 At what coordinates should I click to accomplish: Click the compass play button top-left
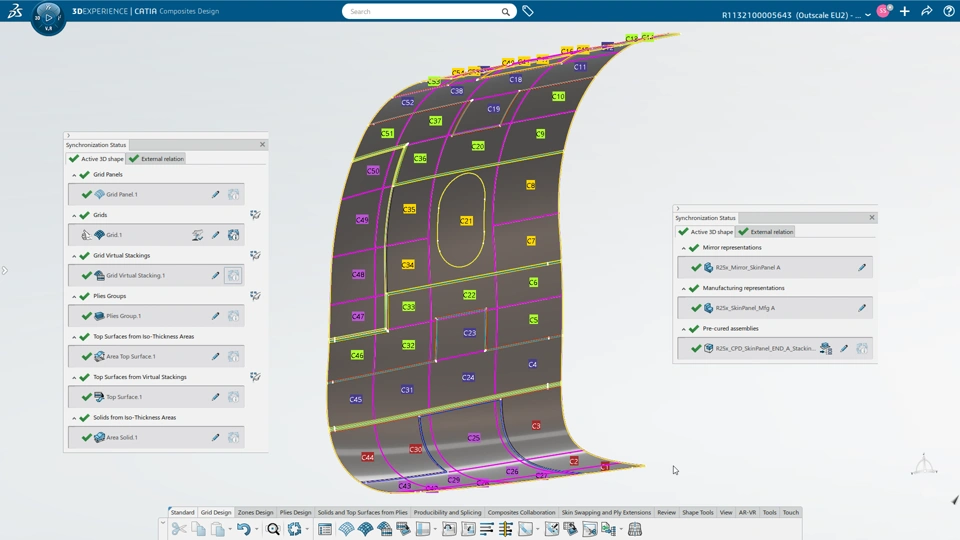tap(48, 17)
